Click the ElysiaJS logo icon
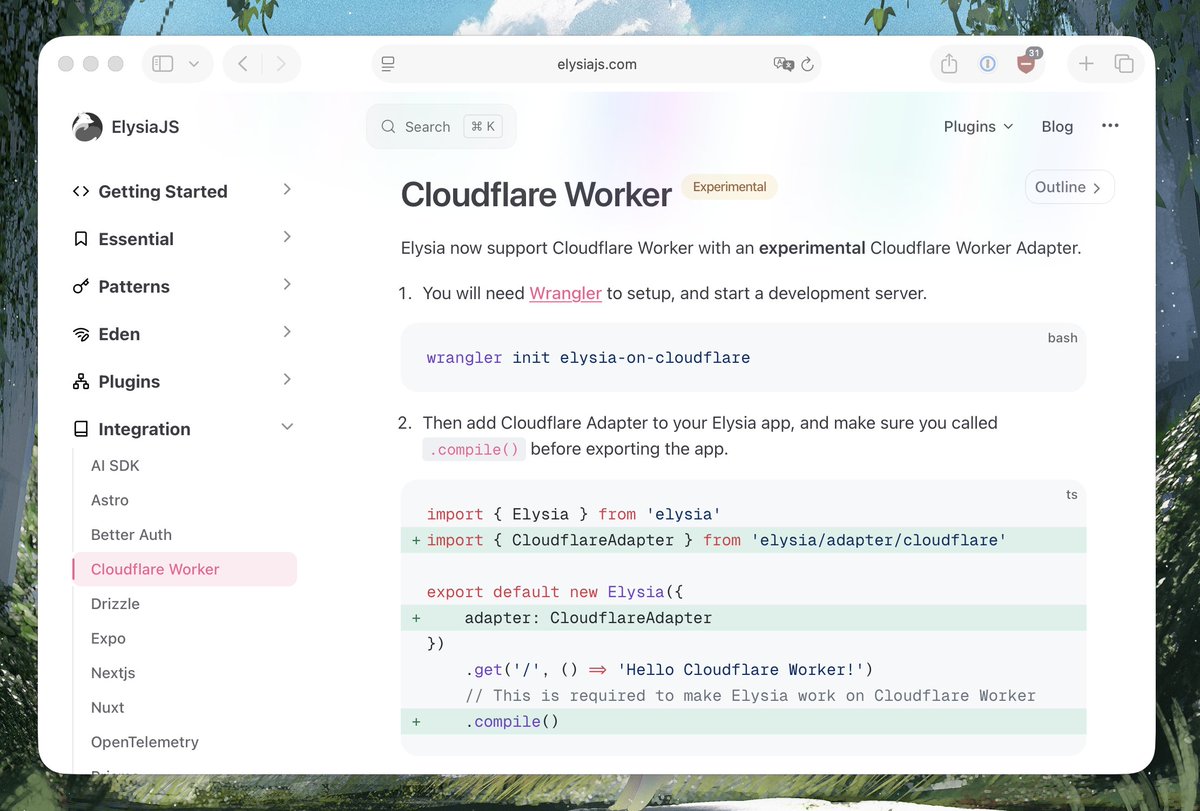This screenshot has height=811, width=1200. tap(87, 127)
